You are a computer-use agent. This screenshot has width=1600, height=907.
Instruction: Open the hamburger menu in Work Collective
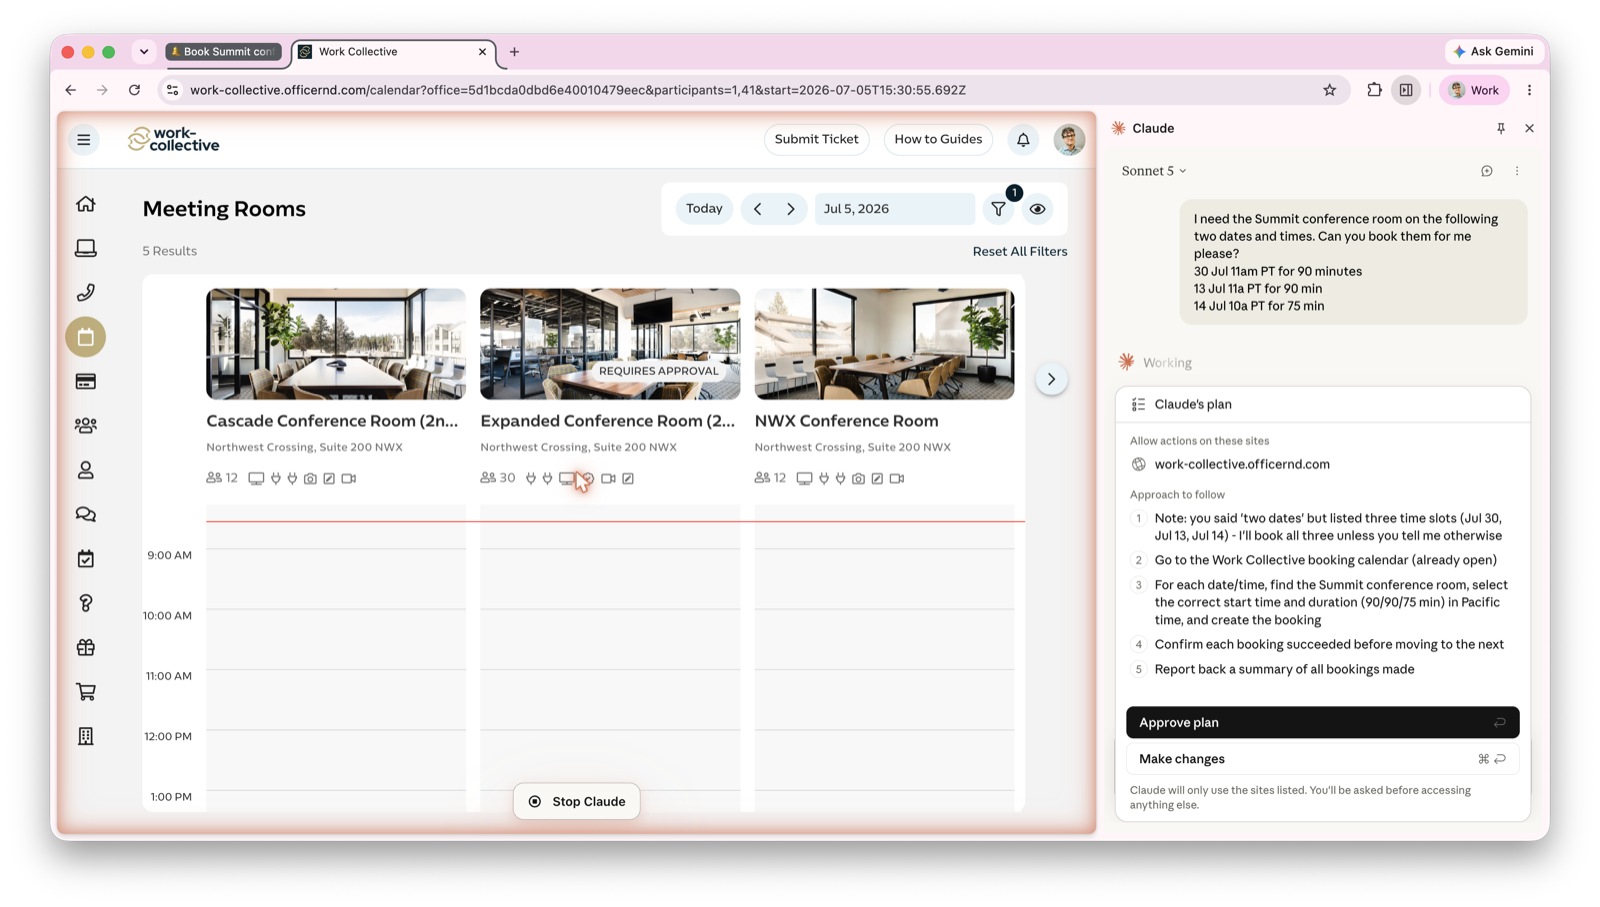click(x=84, y=140)
